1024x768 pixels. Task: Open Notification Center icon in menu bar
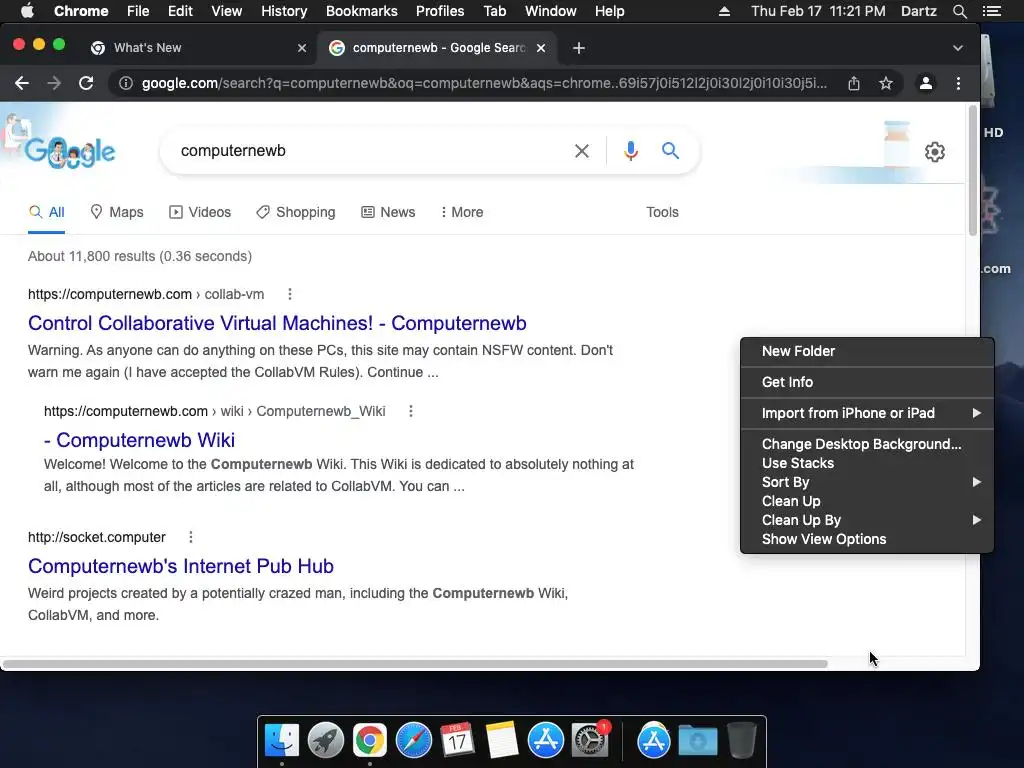point(991,11)
